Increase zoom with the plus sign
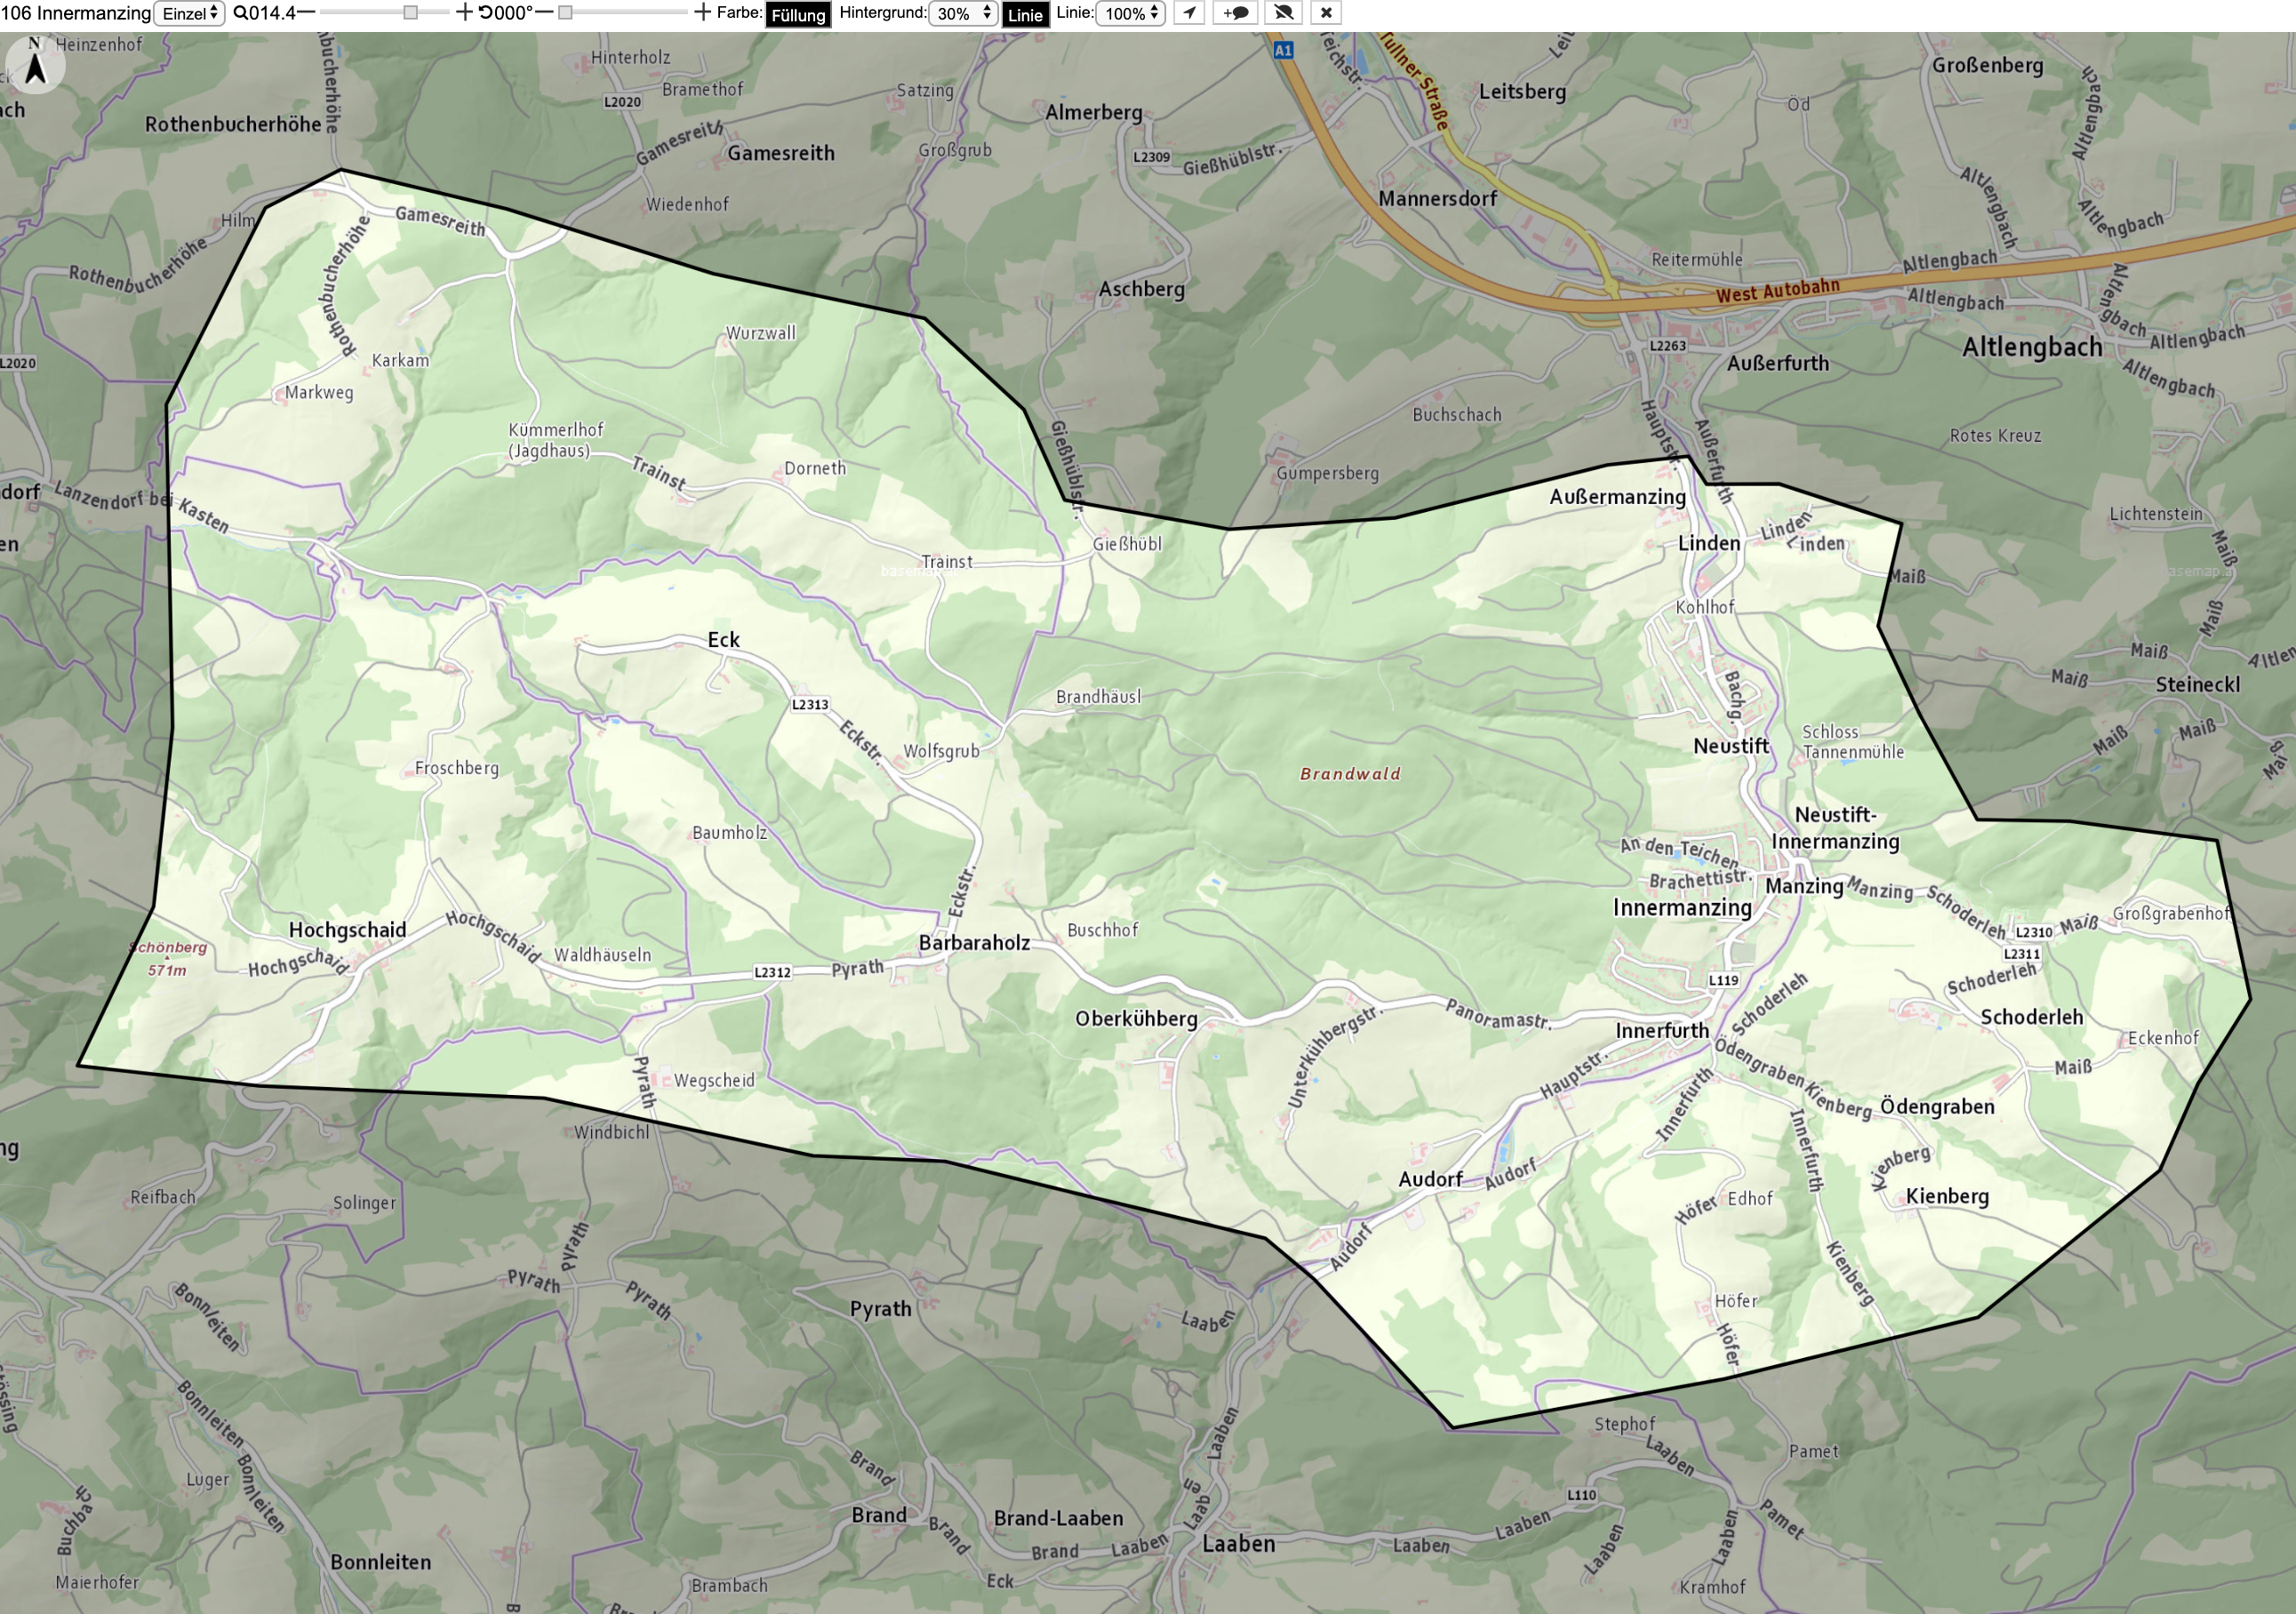 (x=464, y=12)
